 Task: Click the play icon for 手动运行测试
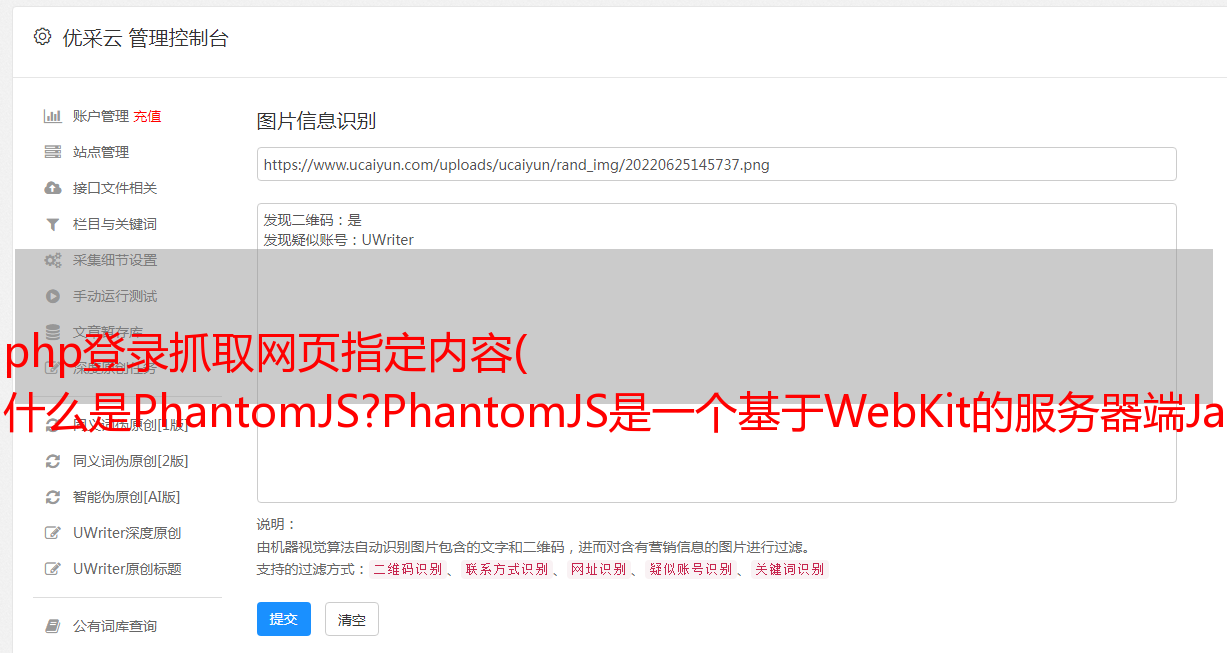(x=53, y=296)
